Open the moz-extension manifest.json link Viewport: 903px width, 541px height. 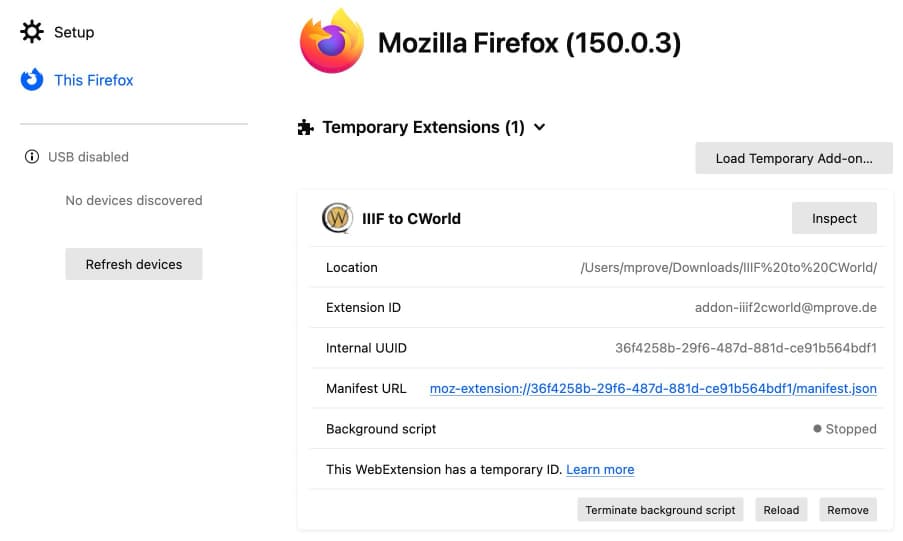(x=653, y=389)
